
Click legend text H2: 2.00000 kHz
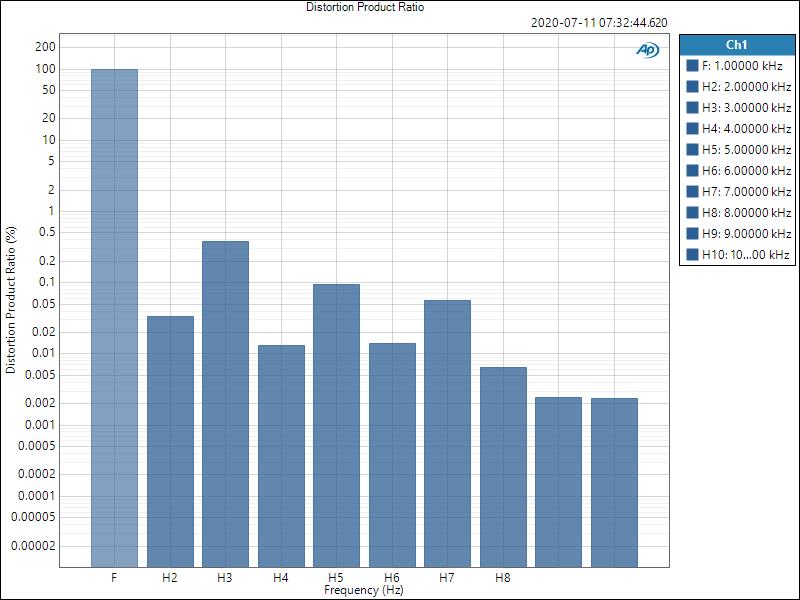(x=746, y=86)
